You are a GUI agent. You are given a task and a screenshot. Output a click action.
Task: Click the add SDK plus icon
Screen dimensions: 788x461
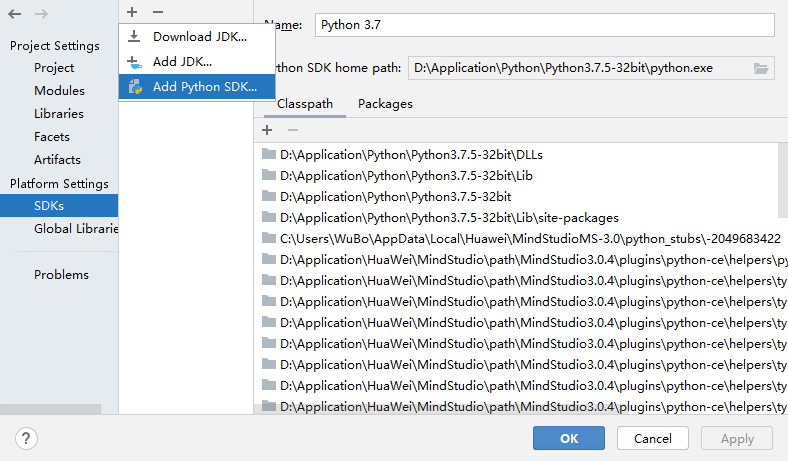(x=132, y=11)
